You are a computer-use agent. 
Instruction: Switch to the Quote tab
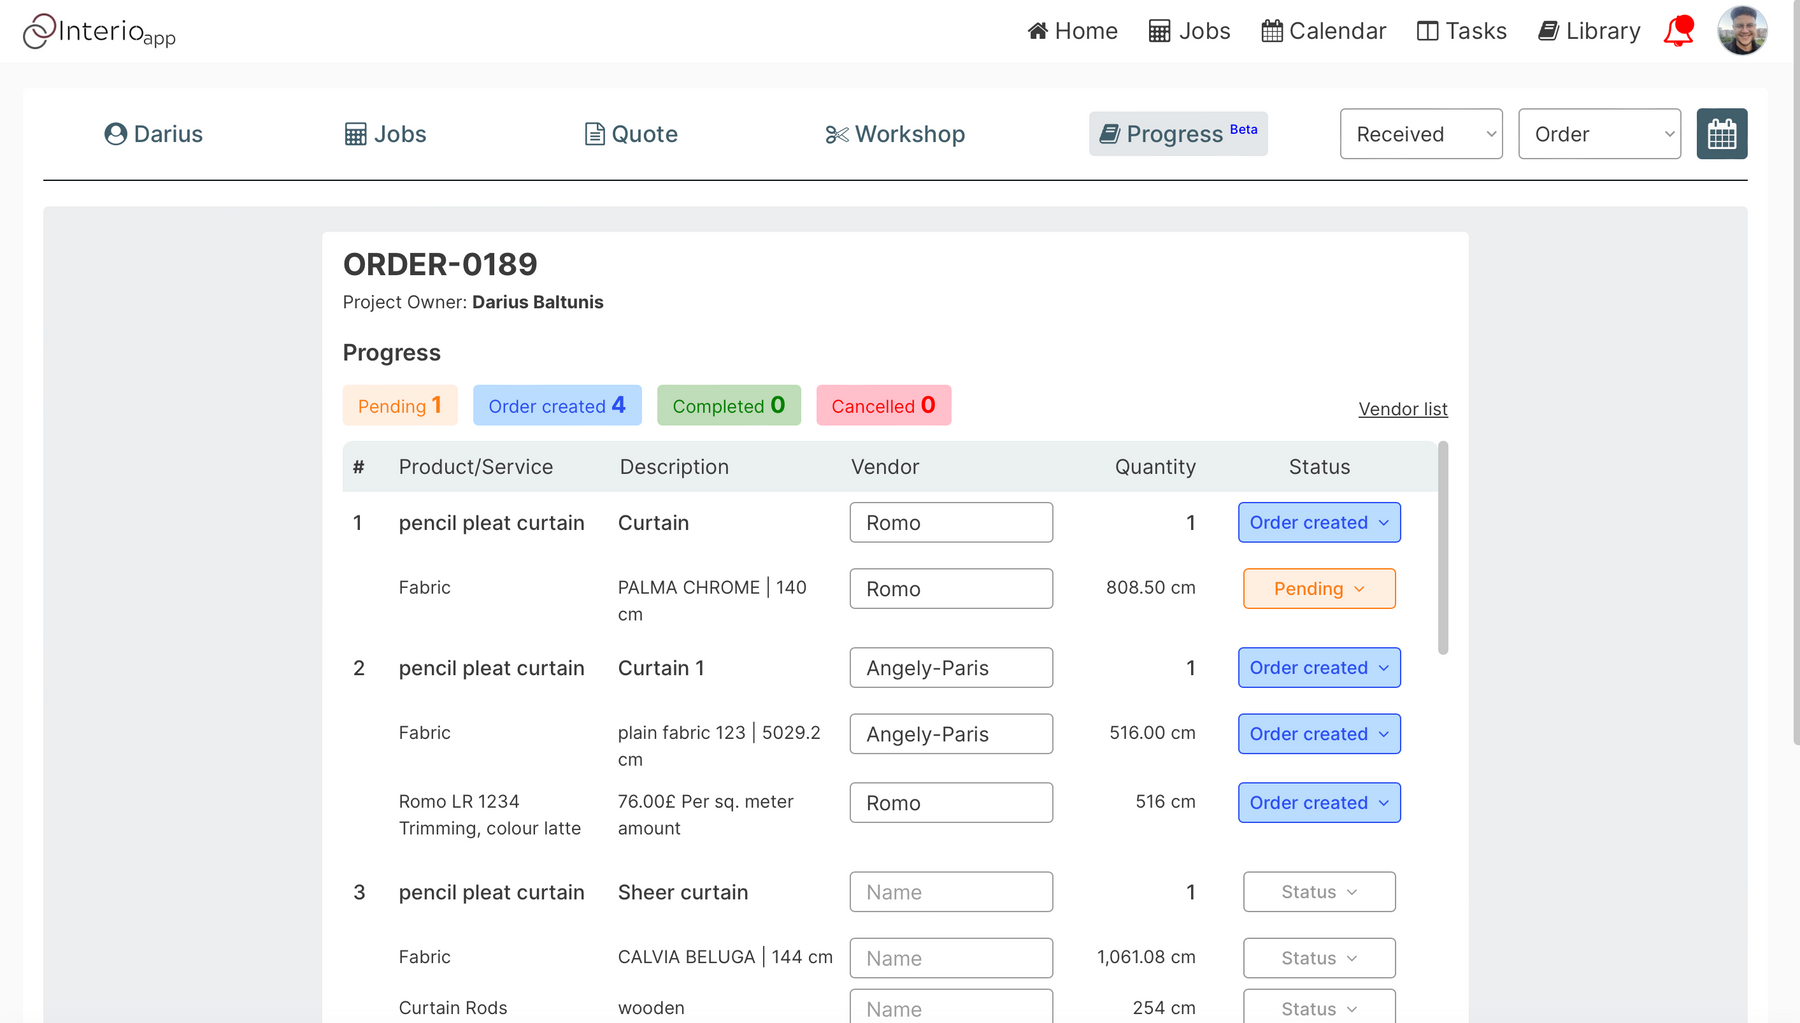[631, 134]
